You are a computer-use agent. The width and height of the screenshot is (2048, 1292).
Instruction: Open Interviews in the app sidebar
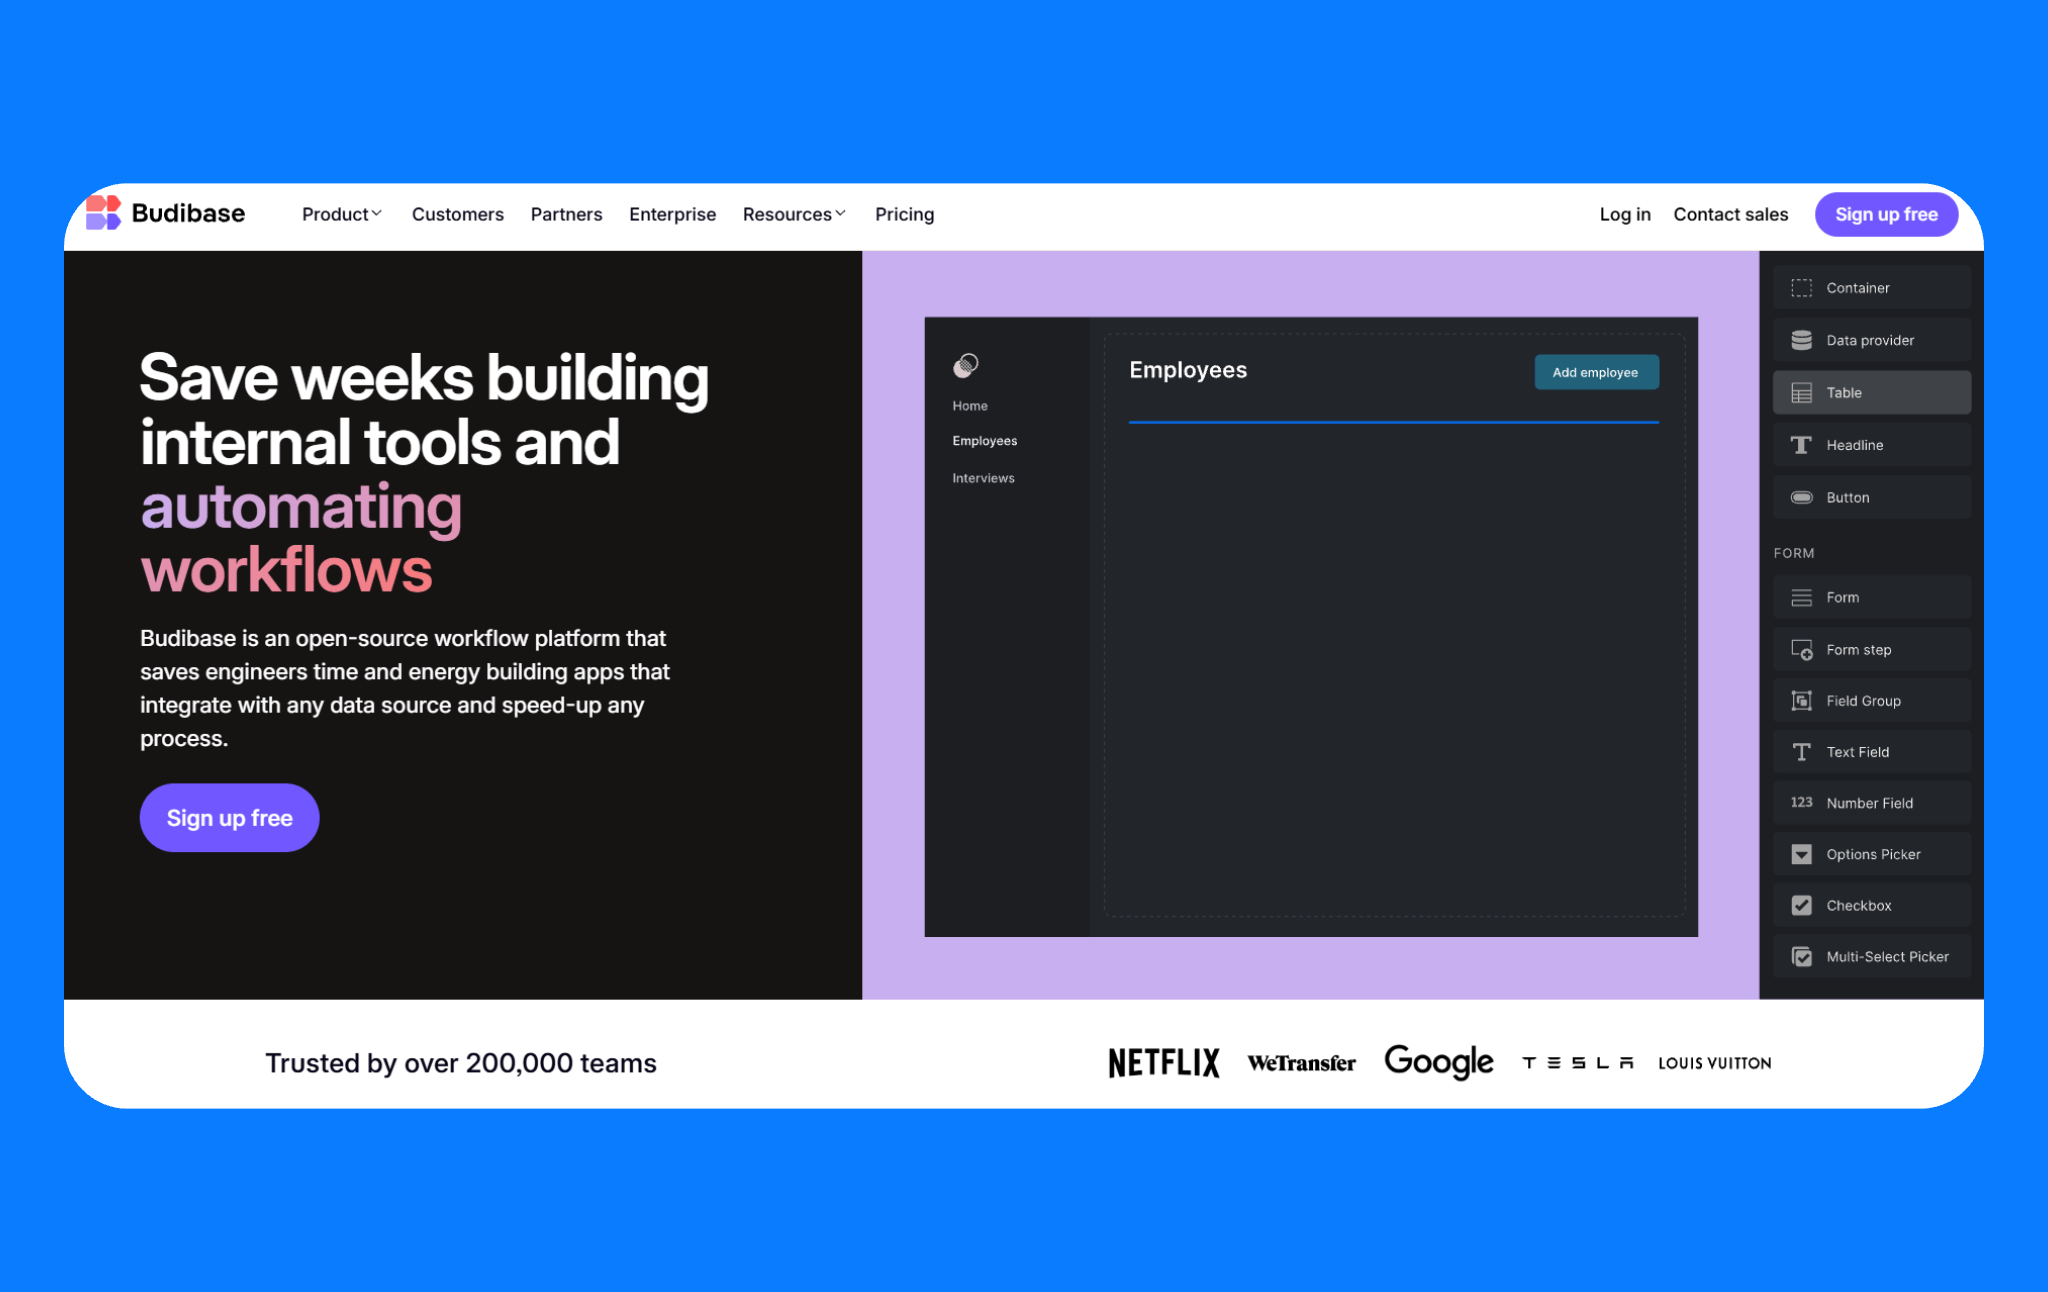pyautogui.click(x=983, y=478)
